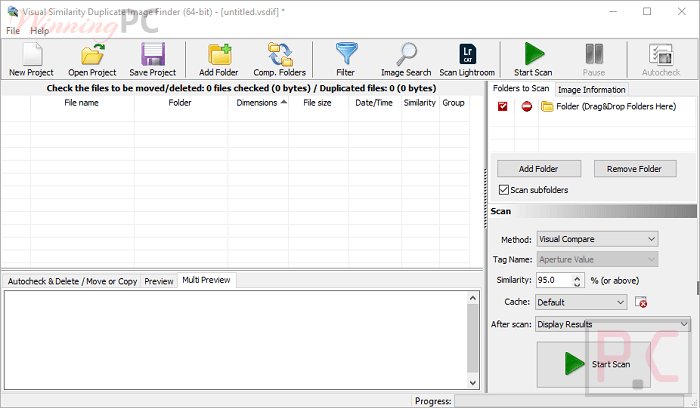The width and height of the screenshot is (700, 408).
Task: Sort by File size column header
Action: tap(318, 103)
